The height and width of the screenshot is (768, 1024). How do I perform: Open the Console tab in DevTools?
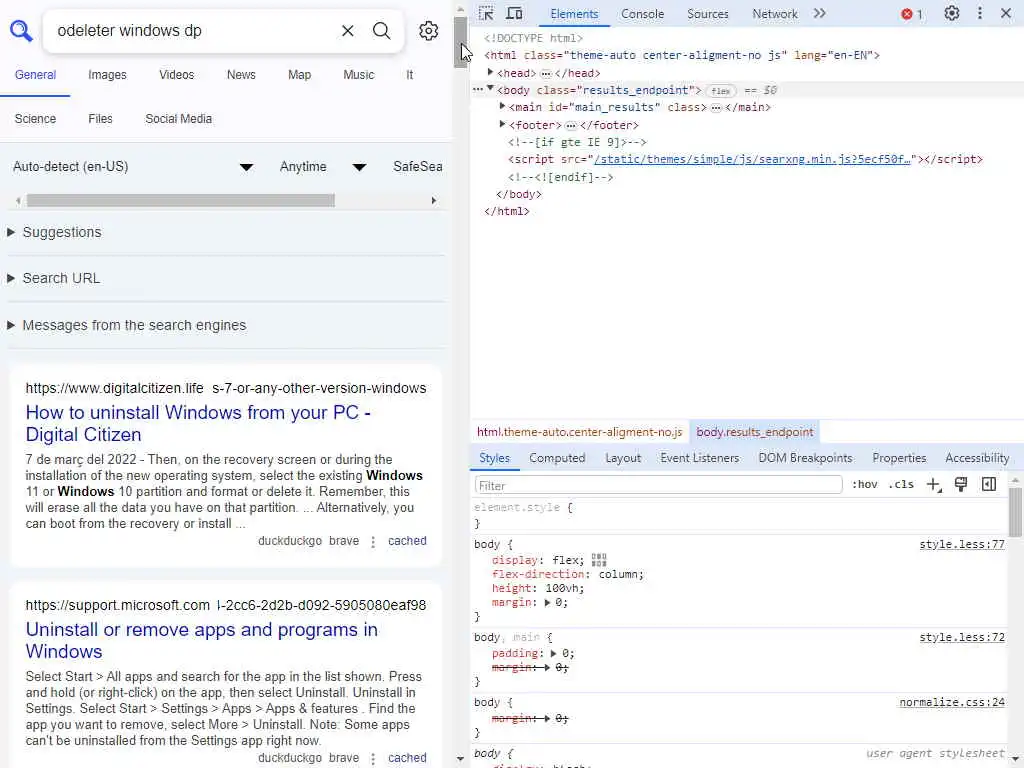(642, 14)
